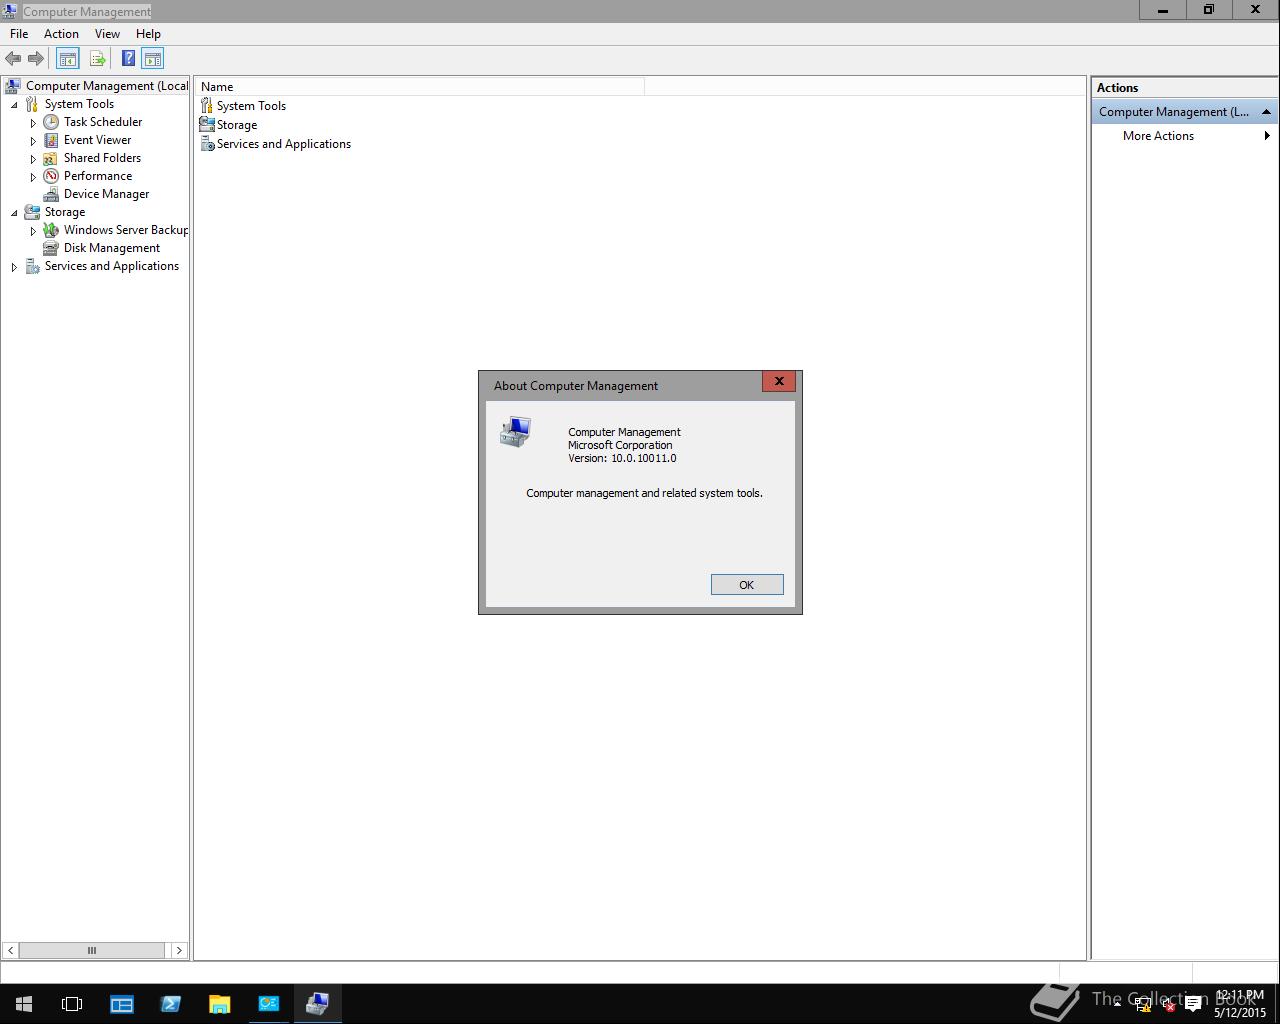1280x1024 pixels.
Task: Click OK in the About dialog
Action: [x=747, y=585]
